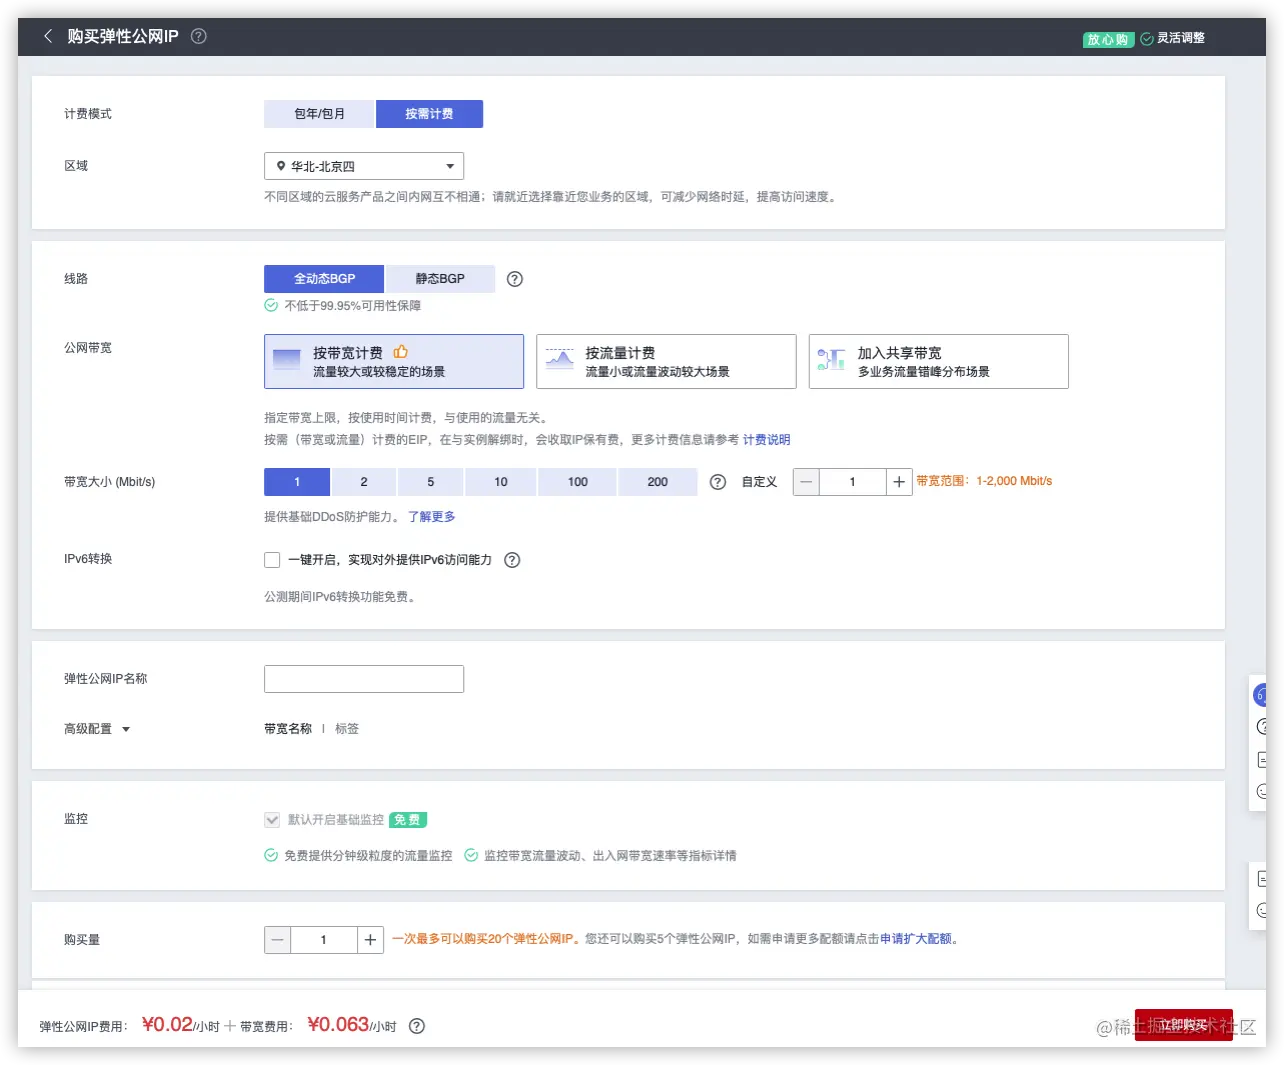Viewport: 1284px width, 1065px height.
Task: Focus the custom bandwidth value field
Action: point(853,482)
